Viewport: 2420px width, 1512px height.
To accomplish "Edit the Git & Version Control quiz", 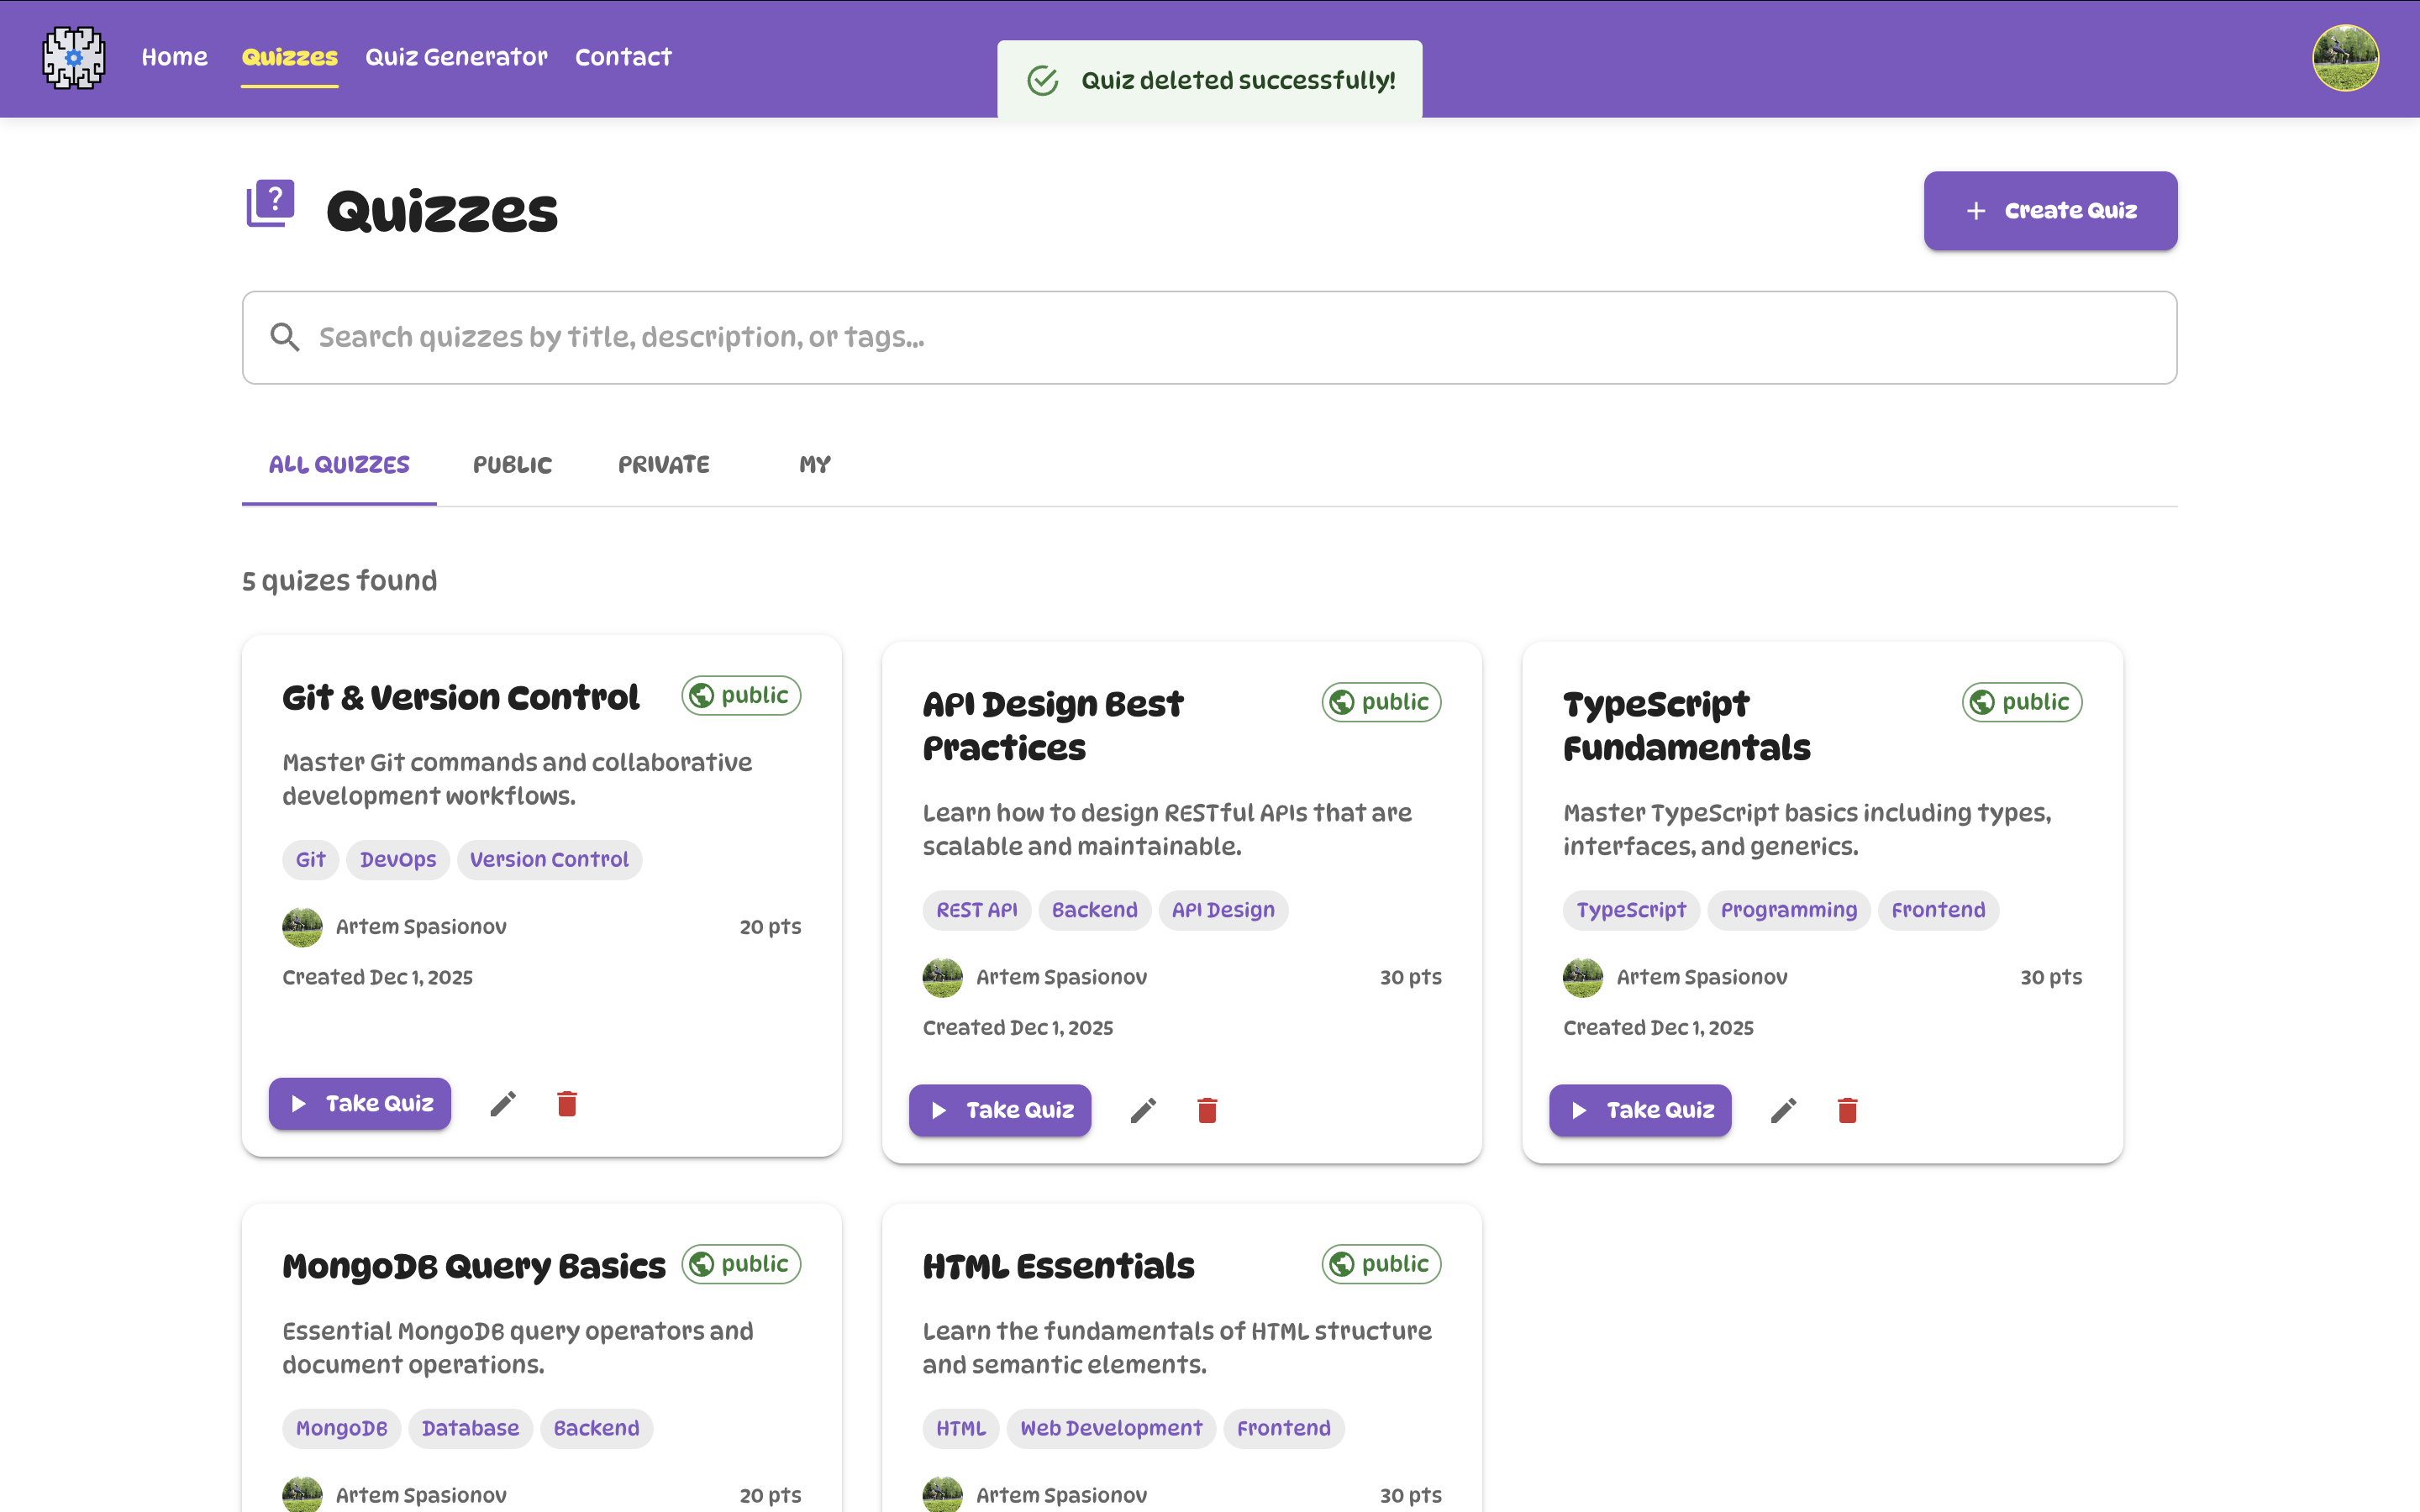I will point(502,1103).
